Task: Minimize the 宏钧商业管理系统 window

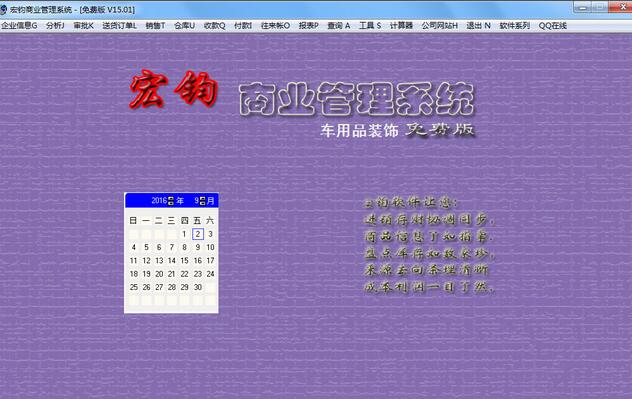Action: pos(582,7)
